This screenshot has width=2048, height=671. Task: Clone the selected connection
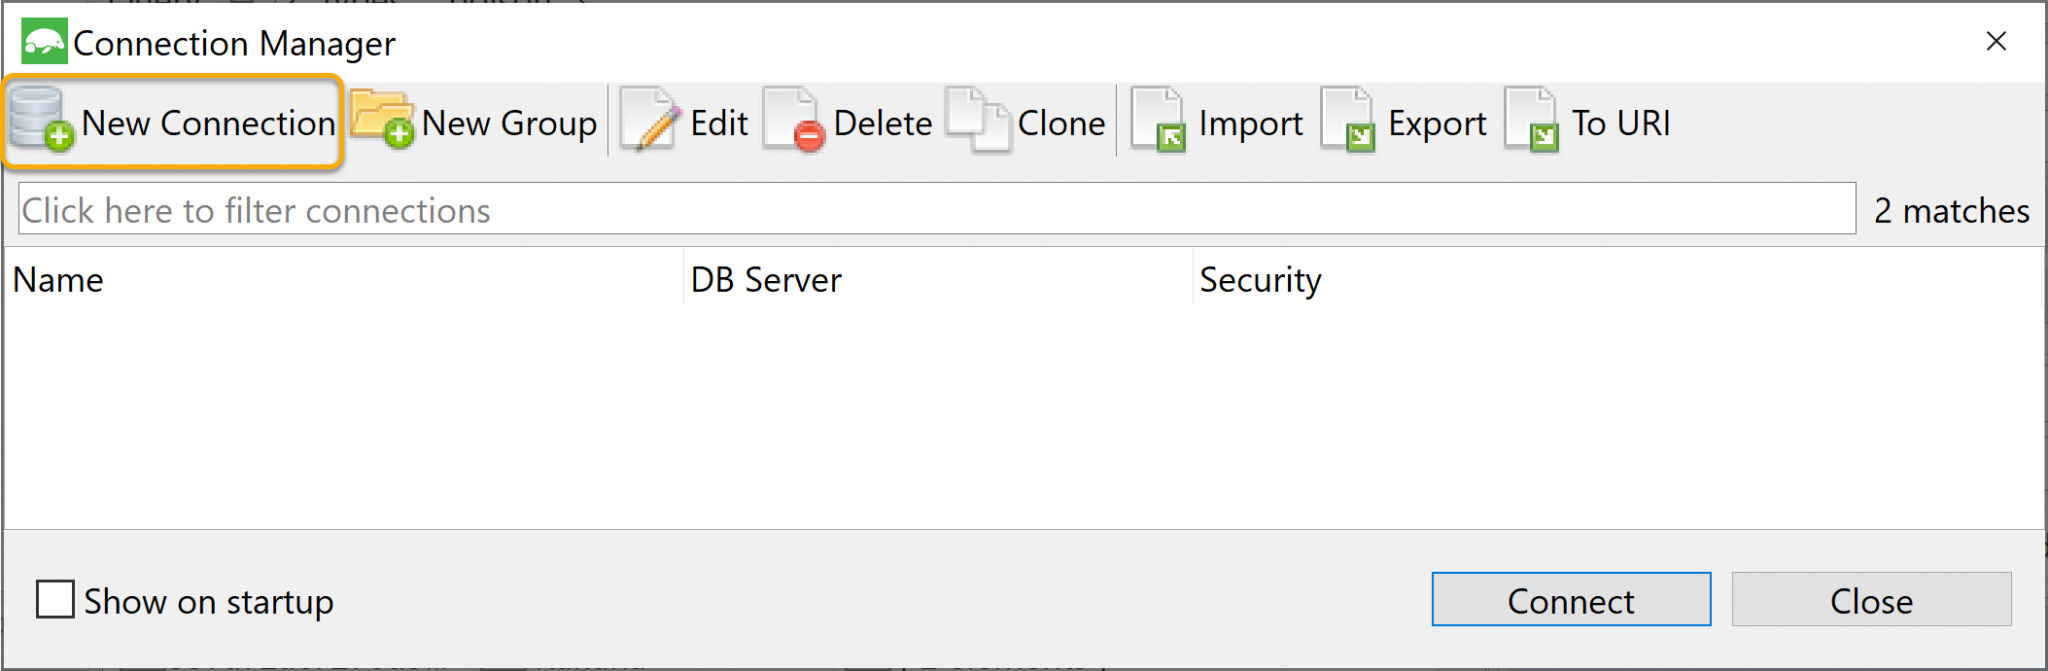coord(1025,122)
